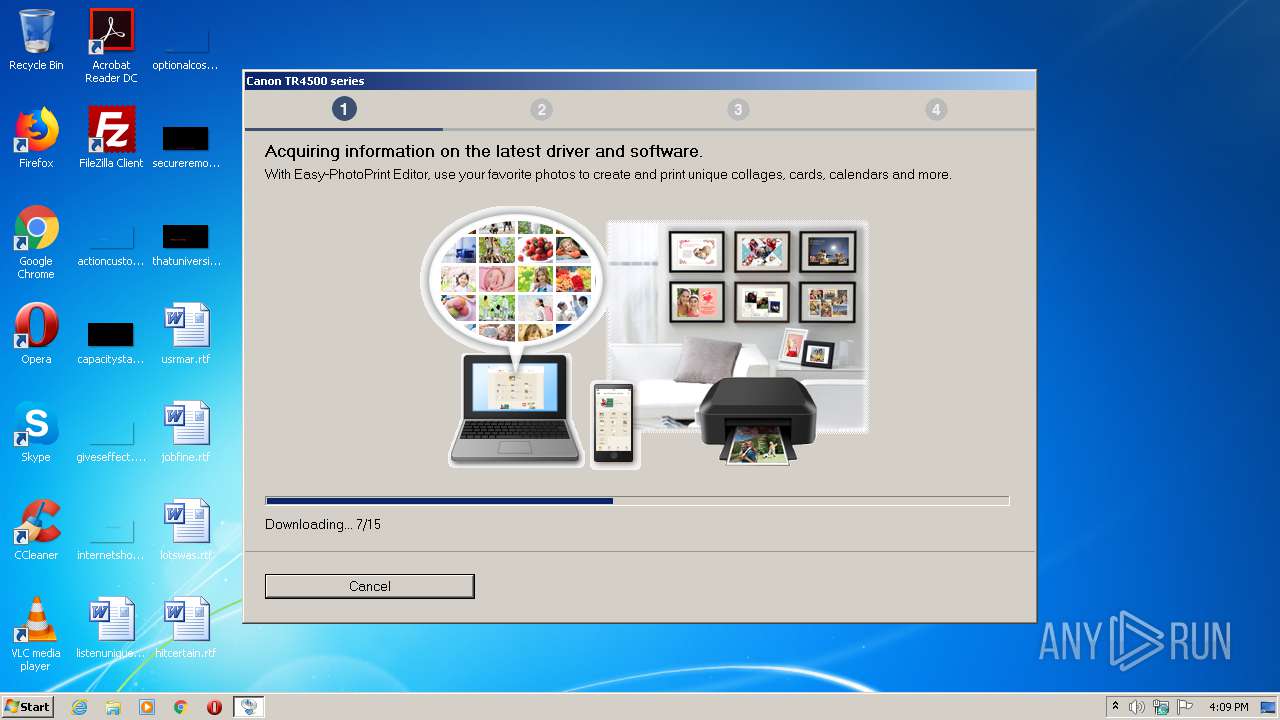
Task: Open Windows Media Player taskbar icon
Action: [x=147, y=707]
